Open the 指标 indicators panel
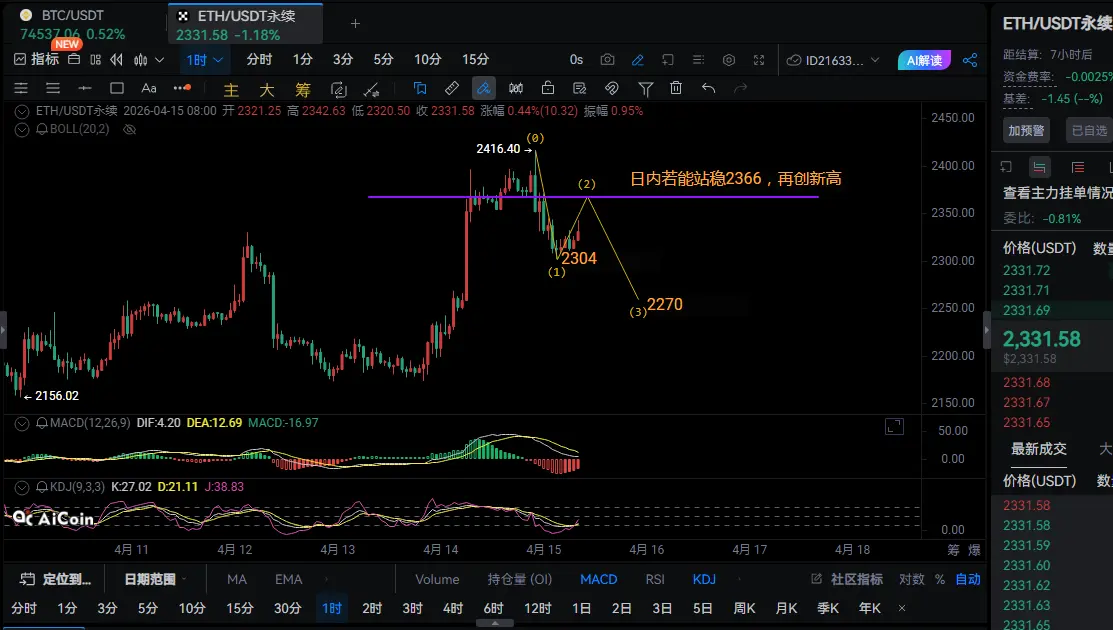The width and height of the screenshot is (1113, 630). 36,60
